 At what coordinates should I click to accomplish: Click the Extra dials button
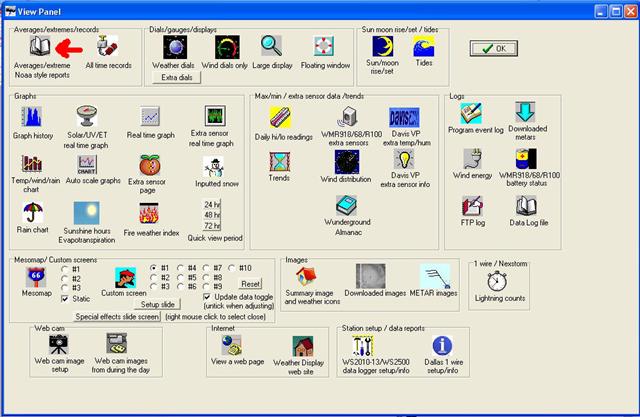(x=178, y=76)
